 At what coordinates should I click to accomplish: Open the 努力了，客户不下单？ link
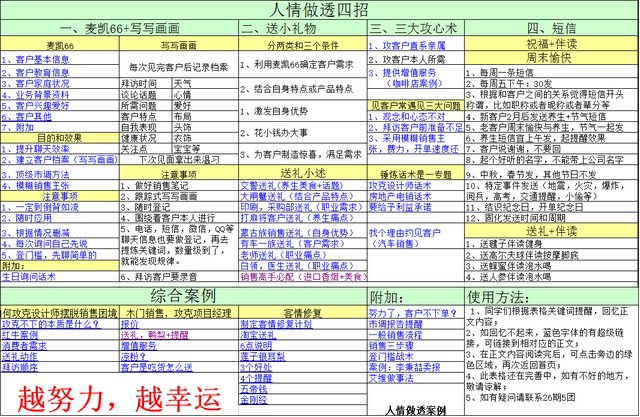tap(413, 313)
